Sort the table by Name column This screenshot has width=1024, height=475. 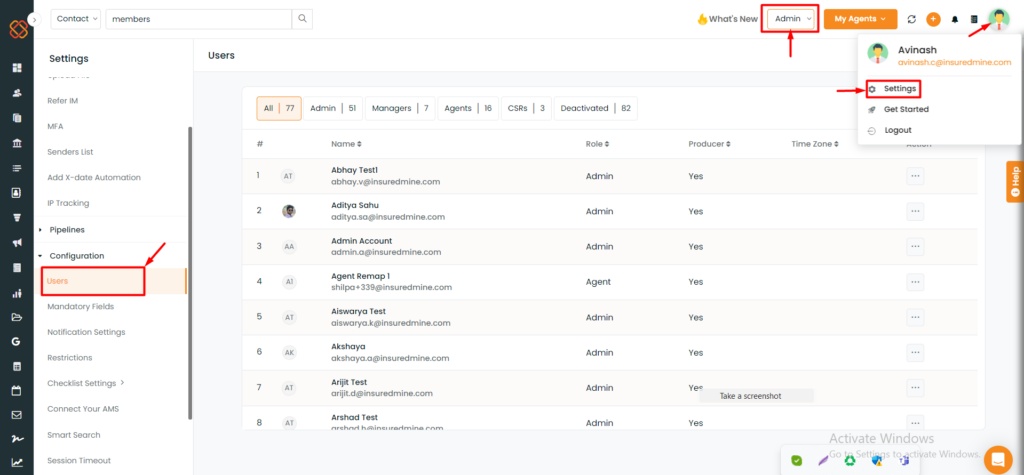[346, 144]
